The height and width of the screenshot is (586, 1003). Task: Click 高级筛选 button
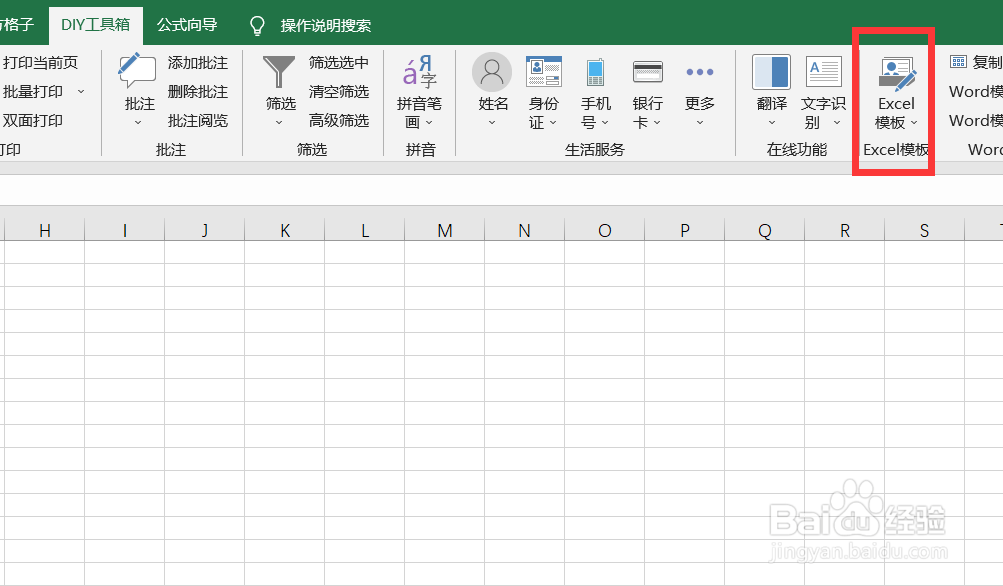coord(339,120)
